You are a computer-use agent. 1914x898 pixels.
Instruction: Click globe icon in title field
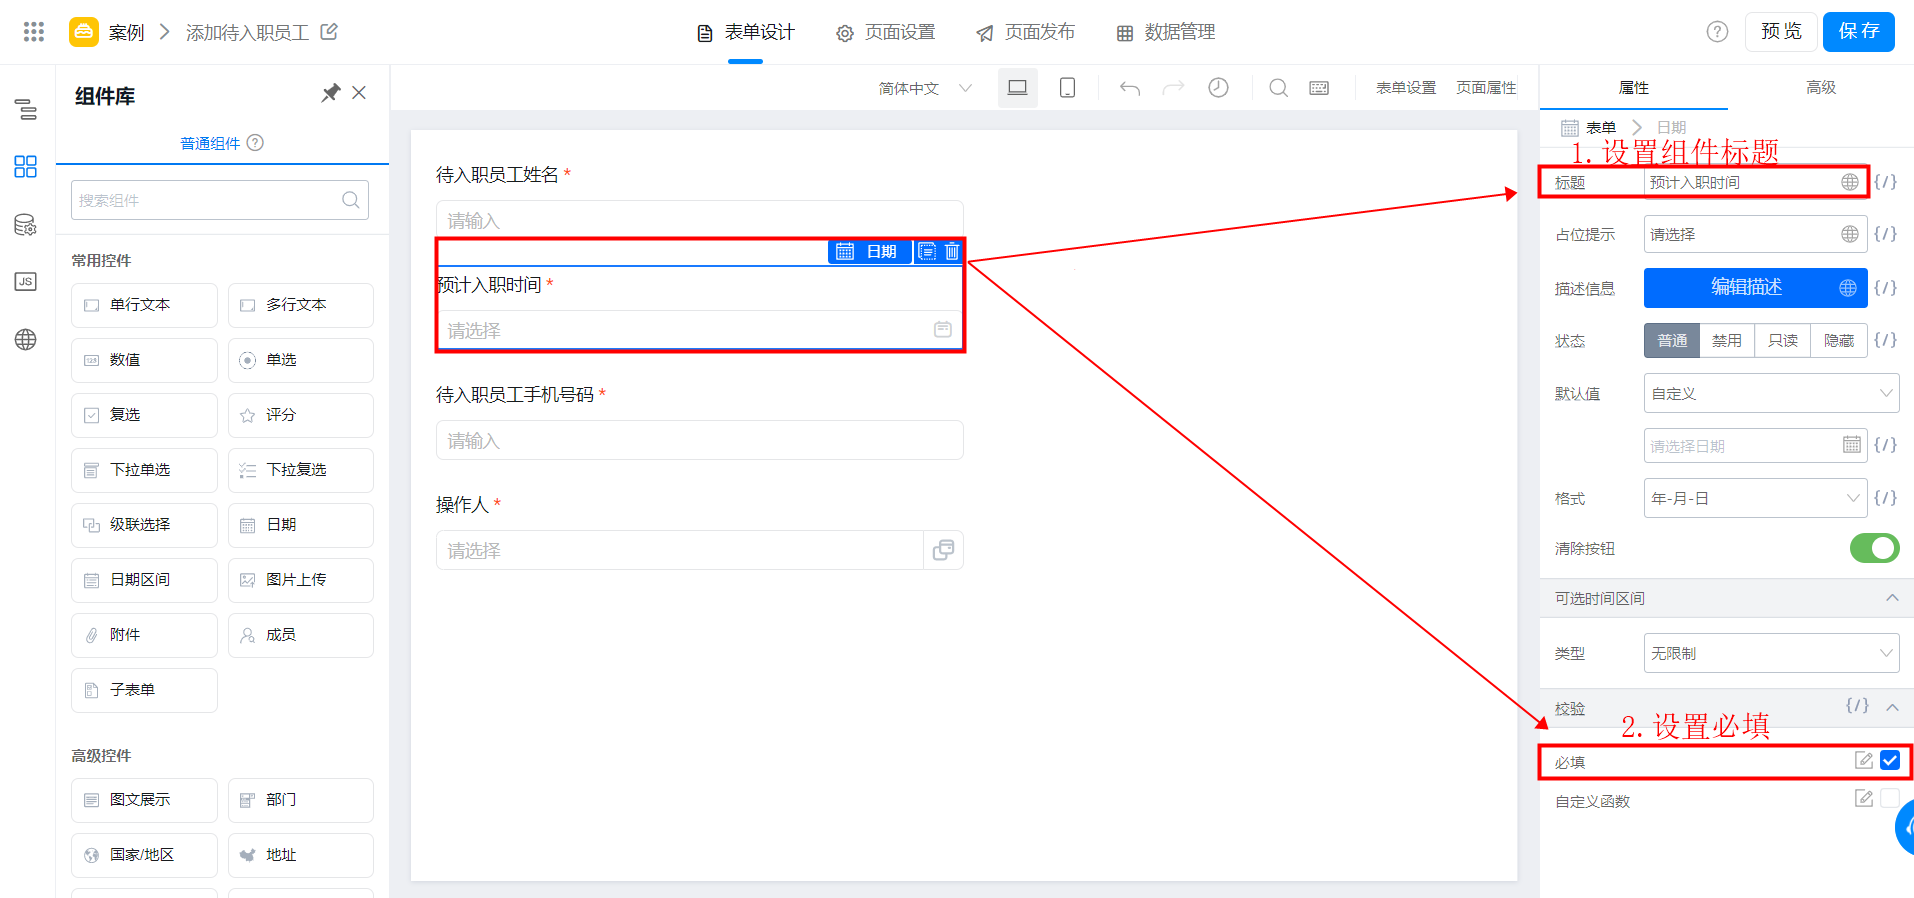point(1850,182)
